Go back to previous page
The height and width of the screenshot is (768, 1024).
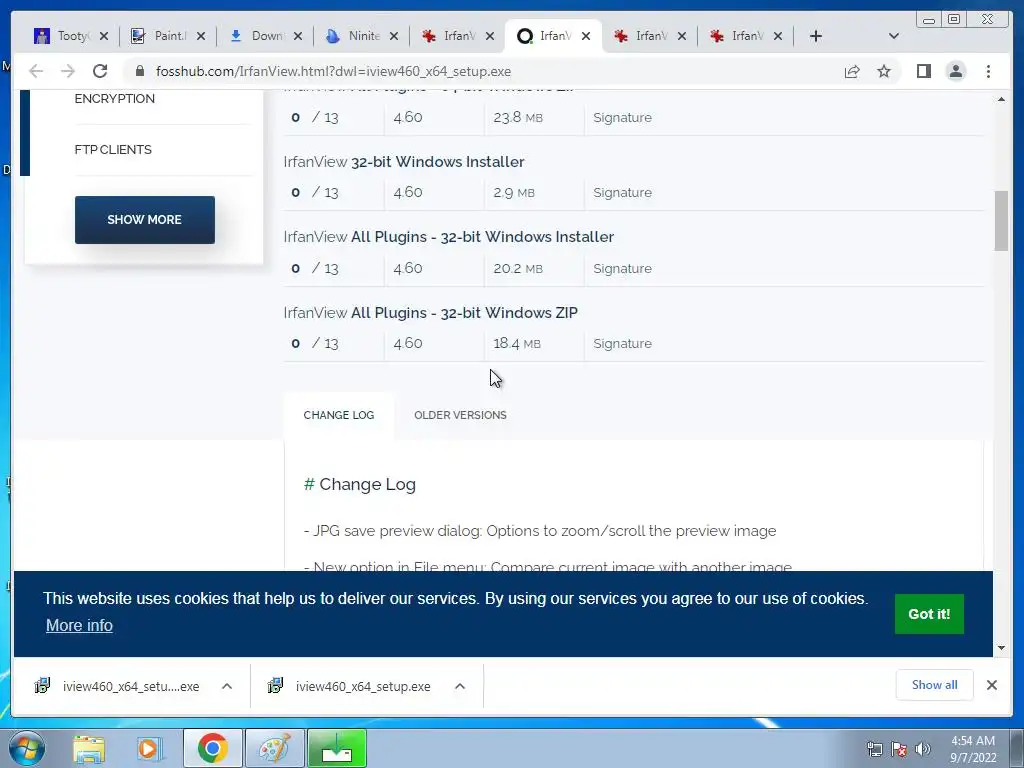coord(36,71)
